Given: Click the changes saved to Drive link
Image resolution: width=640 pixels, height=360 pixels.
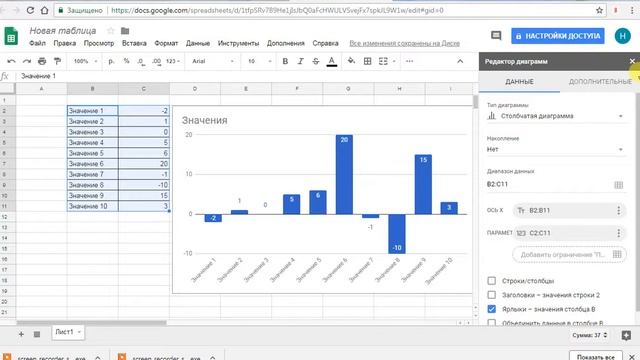Looking at the screenshot, I should coord(404,43).
